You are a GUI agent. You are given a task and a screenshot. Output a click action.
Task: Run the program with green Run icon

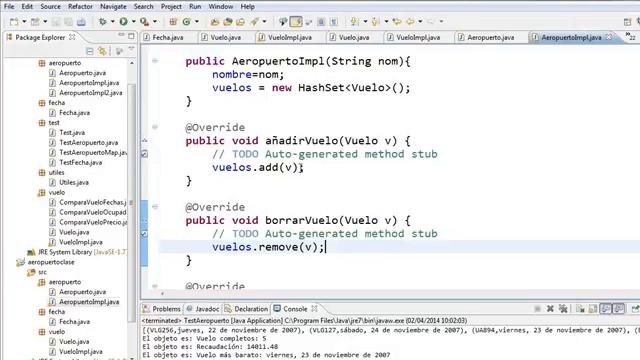pyautogui.click(x=123, y=22)
